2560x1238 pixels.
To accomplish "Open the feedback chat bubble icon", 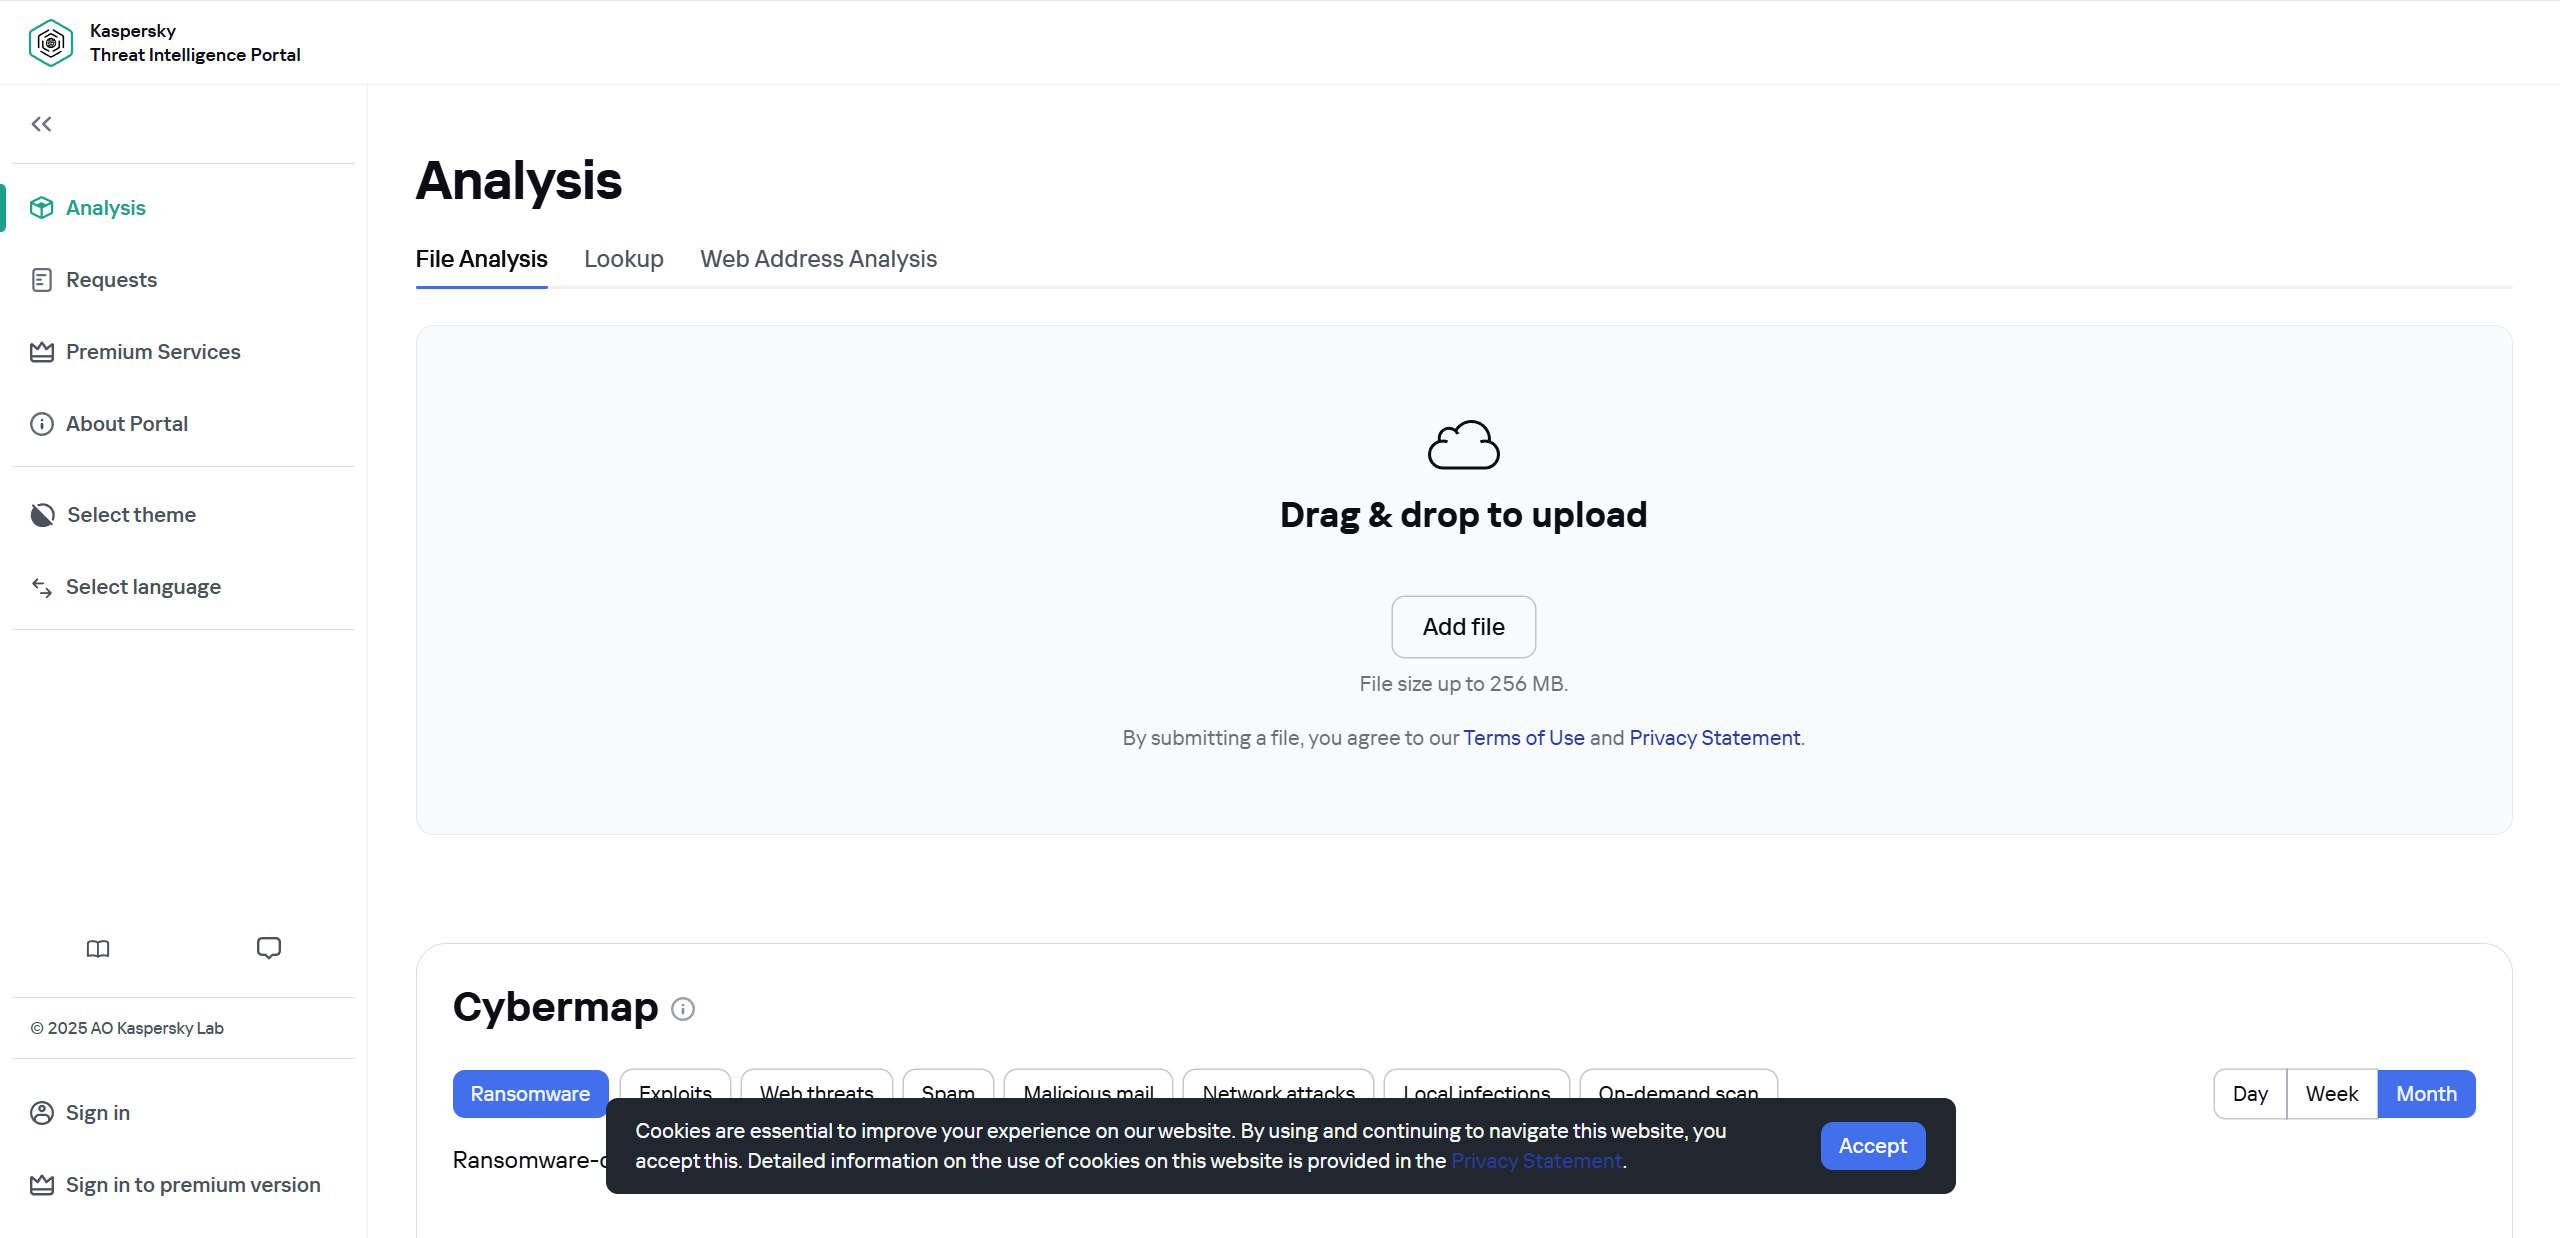I will (268, 948).
